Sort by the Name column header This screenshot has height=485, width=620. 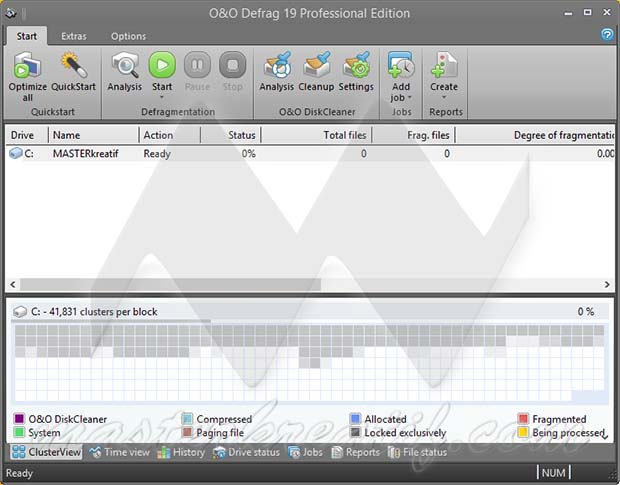tap(94, 135)
